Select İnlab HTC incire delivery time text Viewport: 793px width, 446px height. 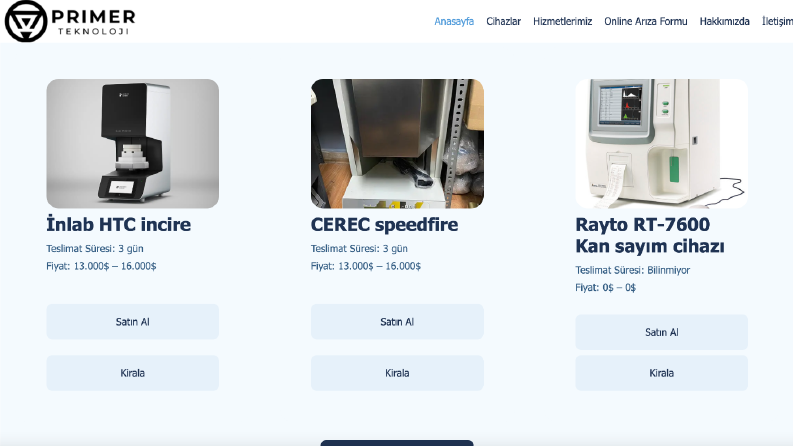[x=95, y=249]
